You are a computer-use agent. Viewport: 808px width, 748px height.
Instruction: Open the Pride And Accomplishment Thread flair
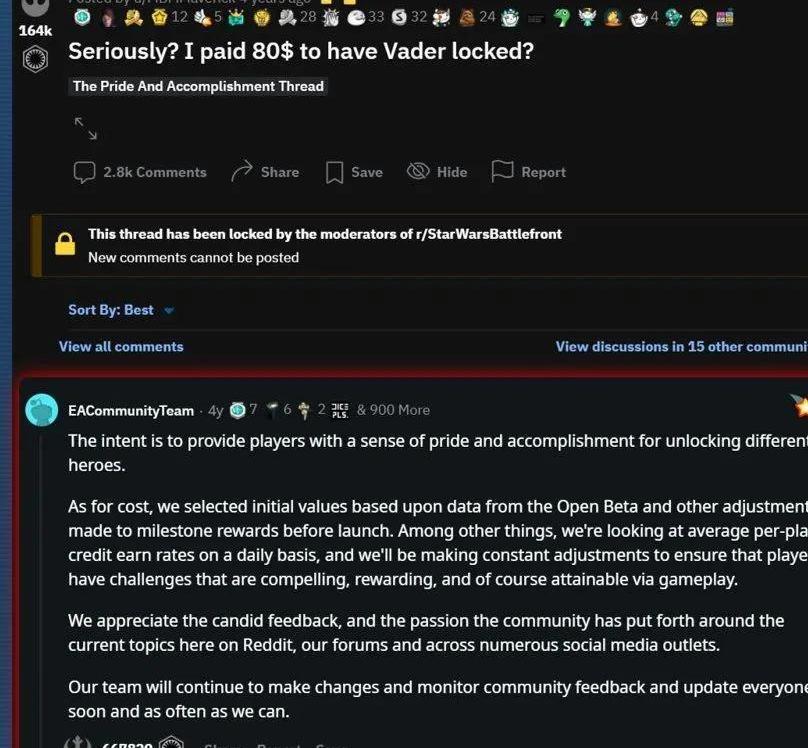tap(198, 87)
